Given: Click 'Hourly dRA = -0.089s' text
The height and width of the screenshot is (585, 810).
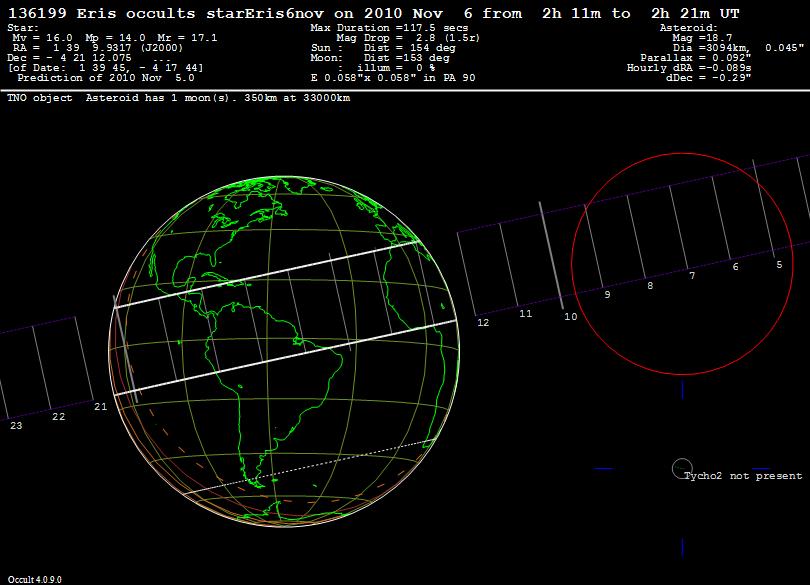Looking at the screenshot, I should tap(689, 68).
